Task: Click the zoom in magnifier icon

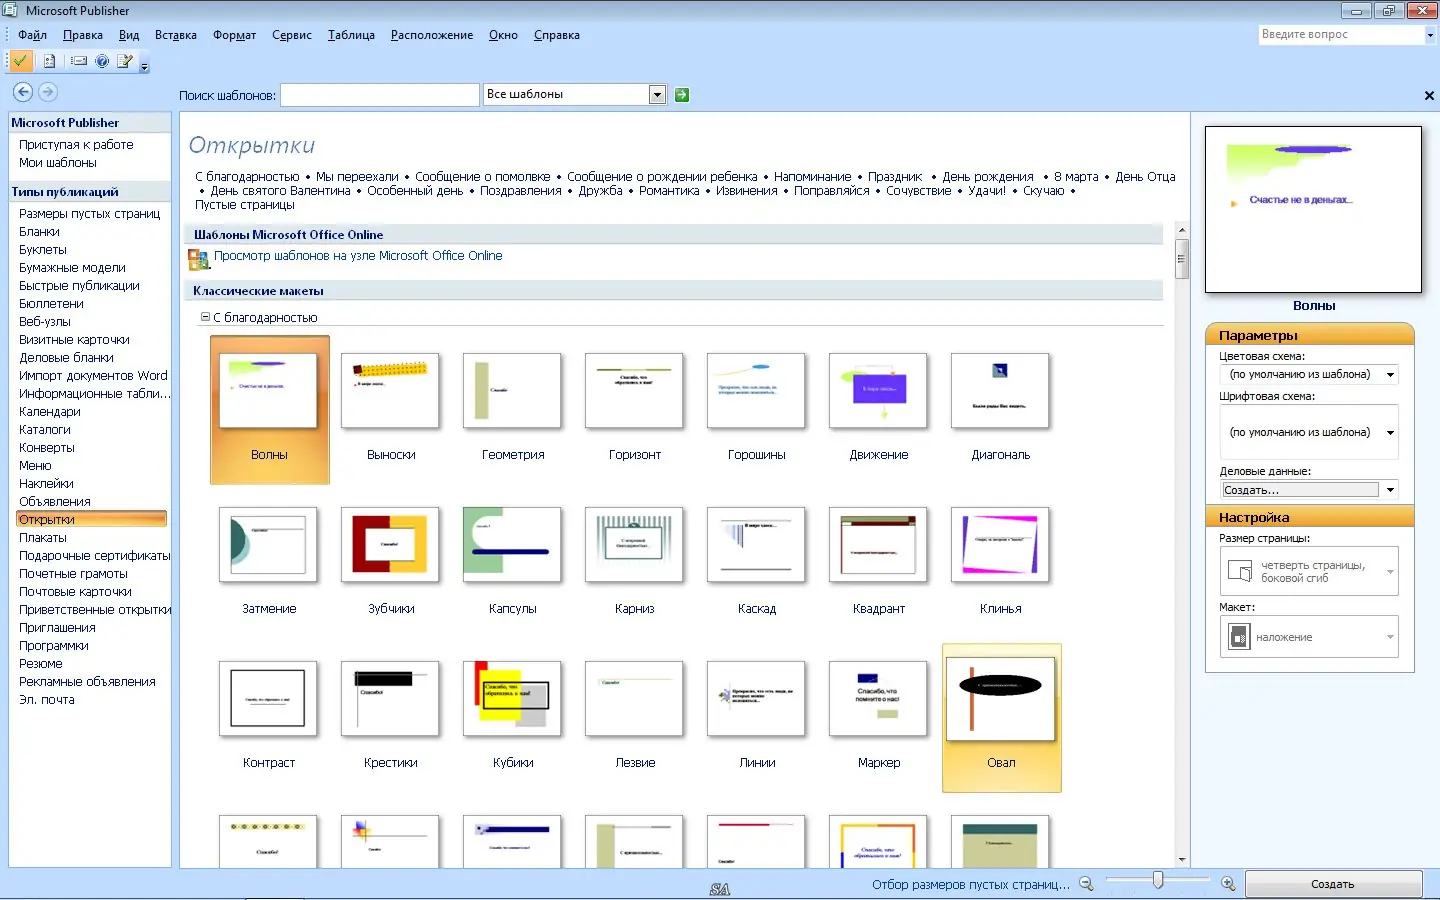Action: tap(1228, 884)
